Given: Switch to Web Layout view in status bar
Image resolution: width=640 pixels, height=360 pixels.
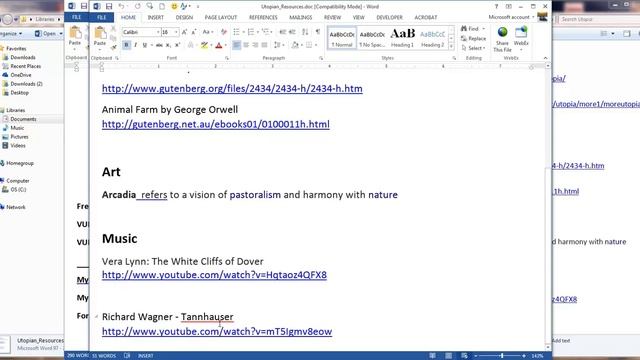Looking at the screenshot, I should point(464,356).
